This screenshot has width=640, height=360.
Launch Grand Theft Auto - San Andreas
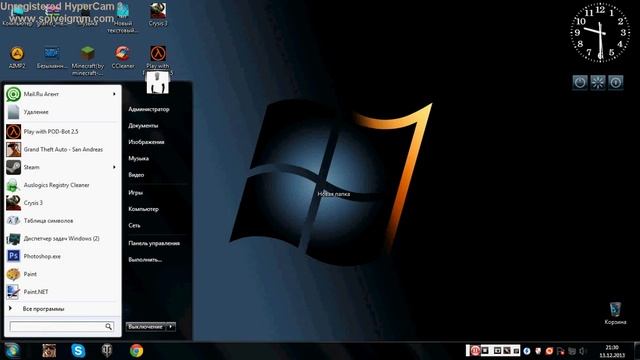pyautogui.click(x=62, y=149)
